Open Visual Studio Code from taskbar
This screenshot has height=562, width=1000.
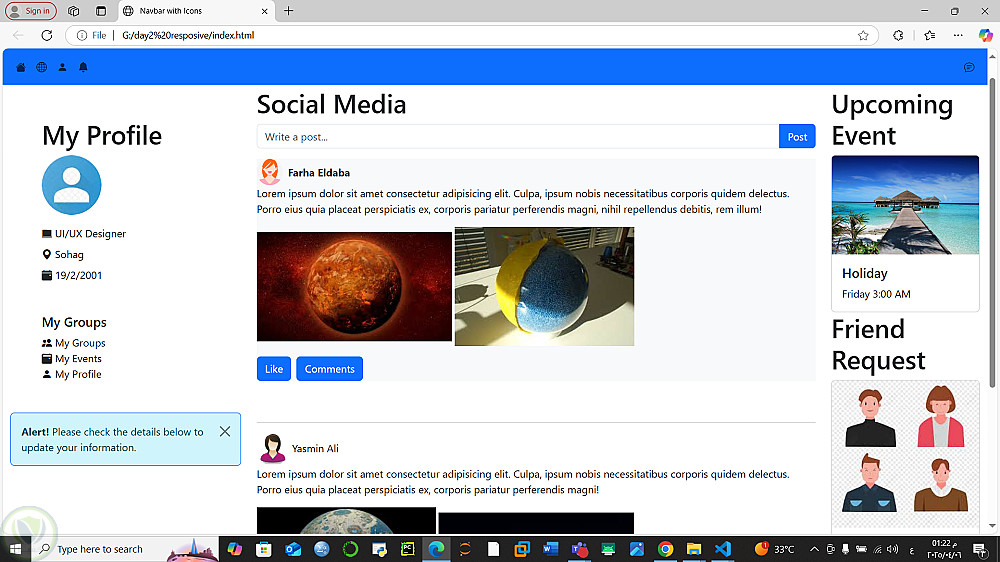pyautogui.click(x=723, y=549)
